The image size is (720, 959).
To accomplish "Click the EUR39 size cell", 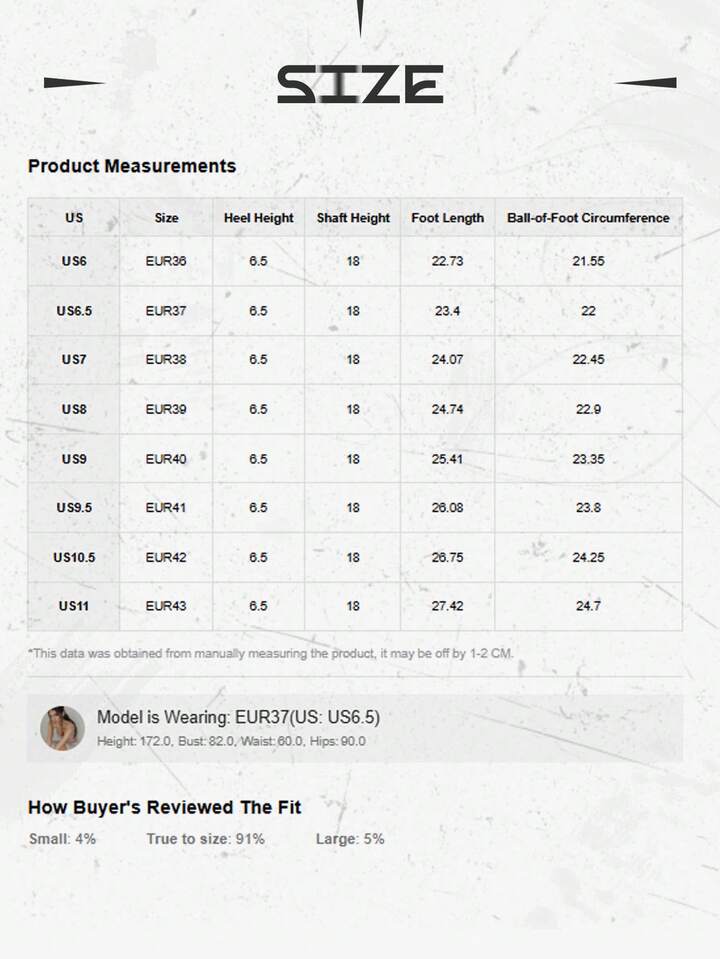I will click(166, 409).
